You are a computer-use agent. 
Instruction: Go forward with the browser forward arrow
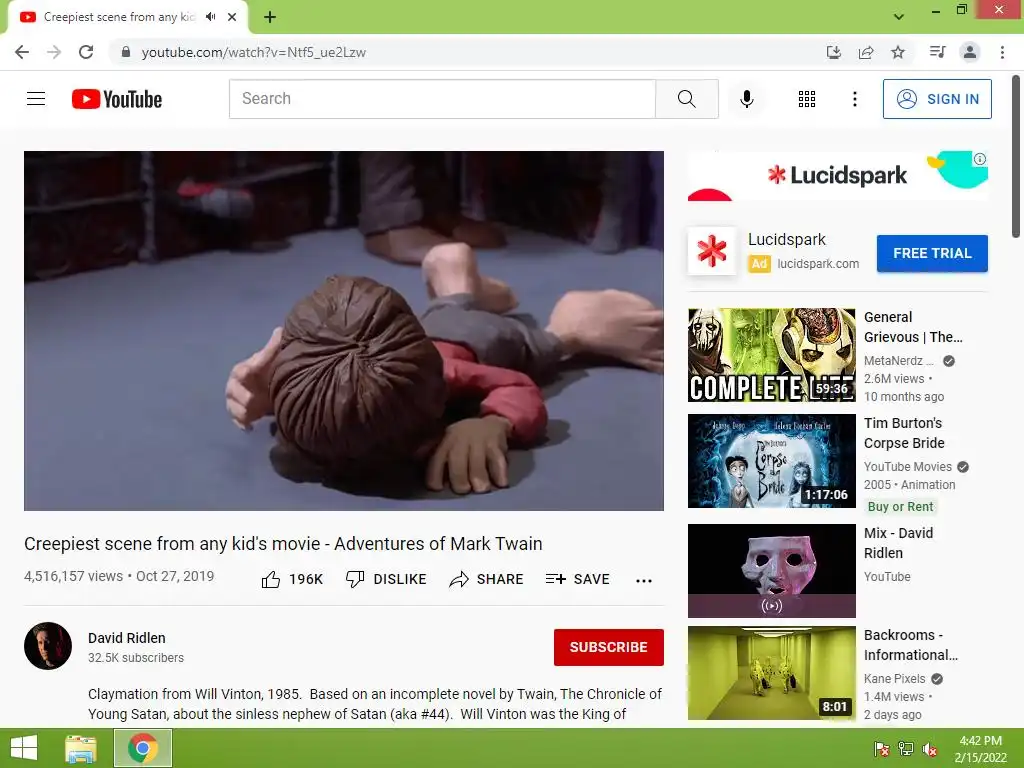pos(54,52)
